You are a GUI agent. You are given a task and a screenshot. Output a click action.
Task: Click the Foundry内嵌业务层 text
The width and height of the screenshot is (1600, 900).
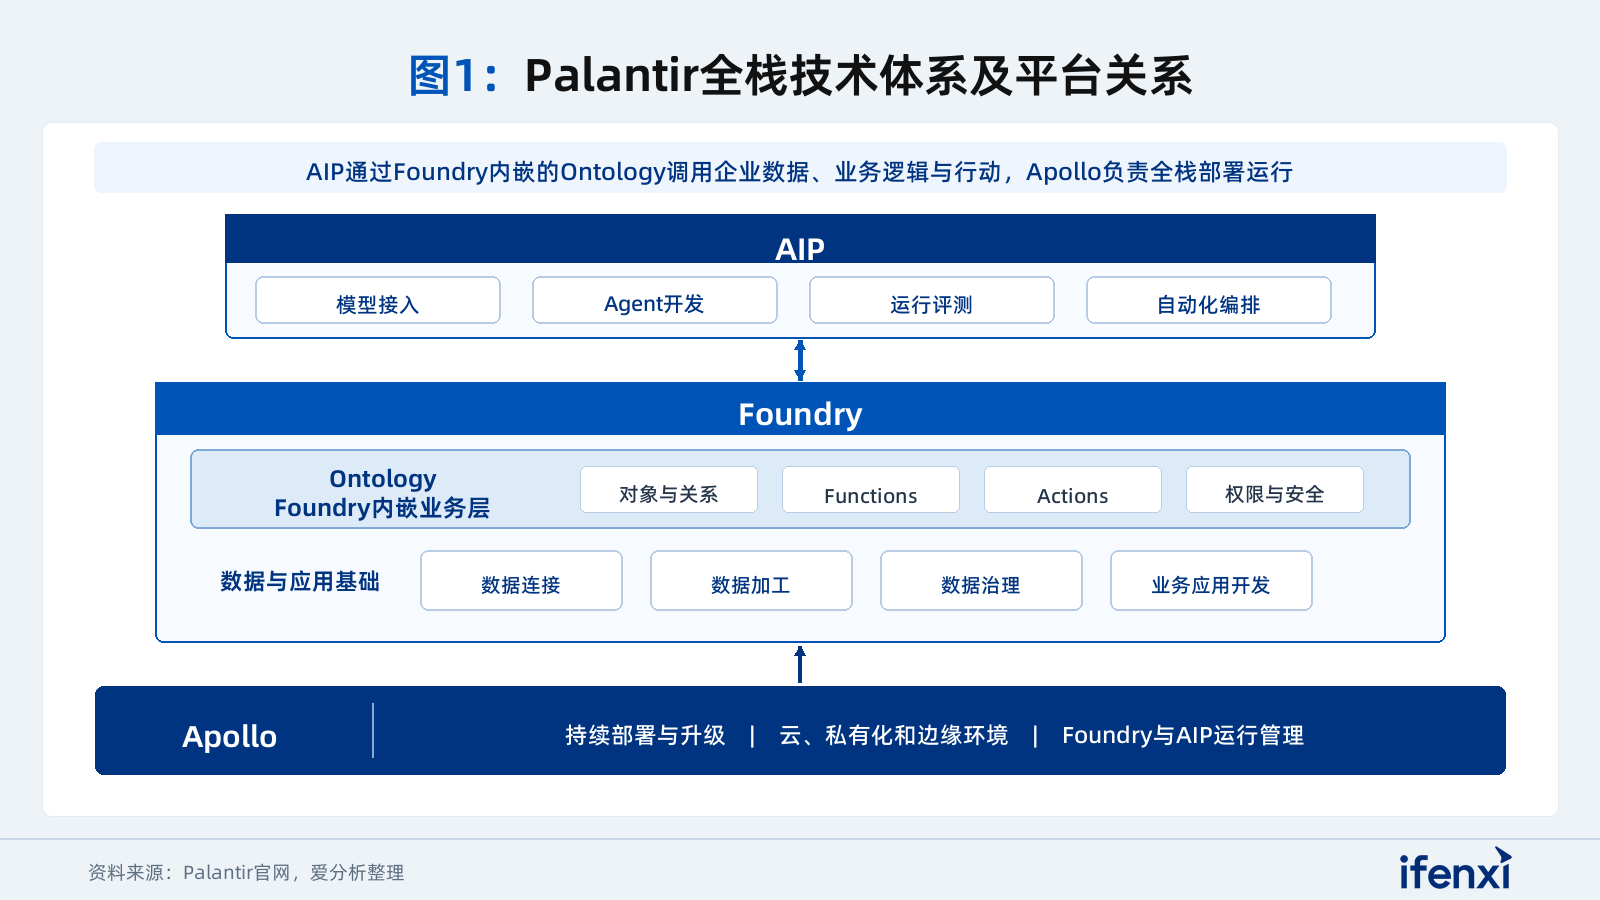point(382,508)
